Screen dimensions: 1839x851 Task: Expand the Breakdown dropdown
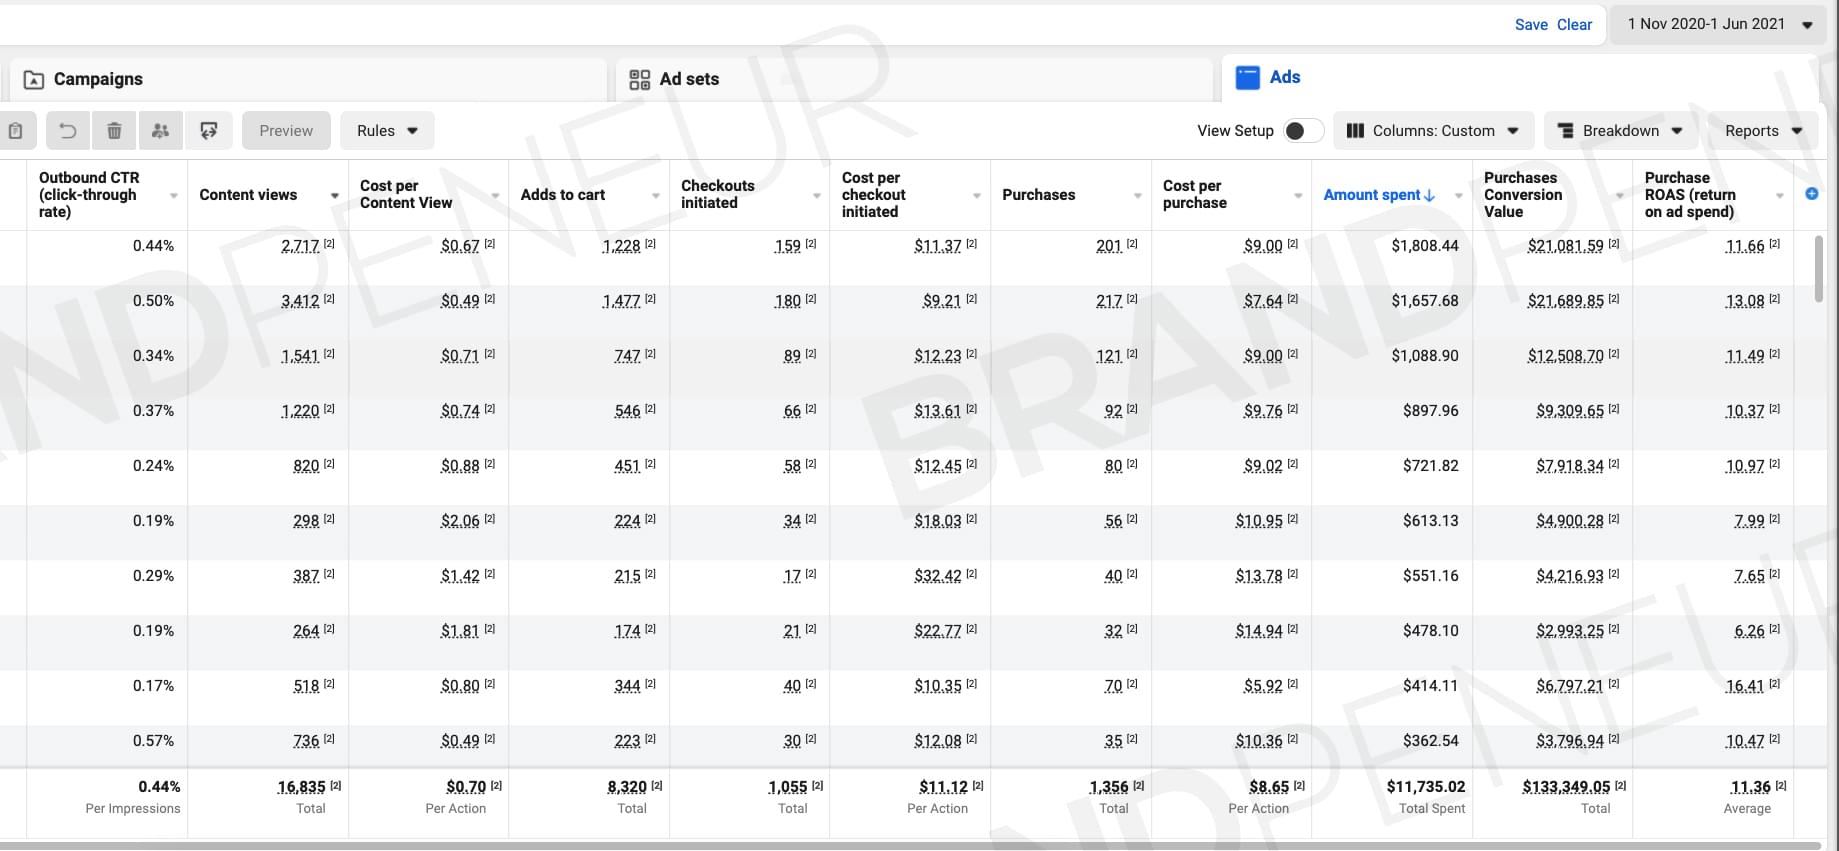click(1620, 131)
